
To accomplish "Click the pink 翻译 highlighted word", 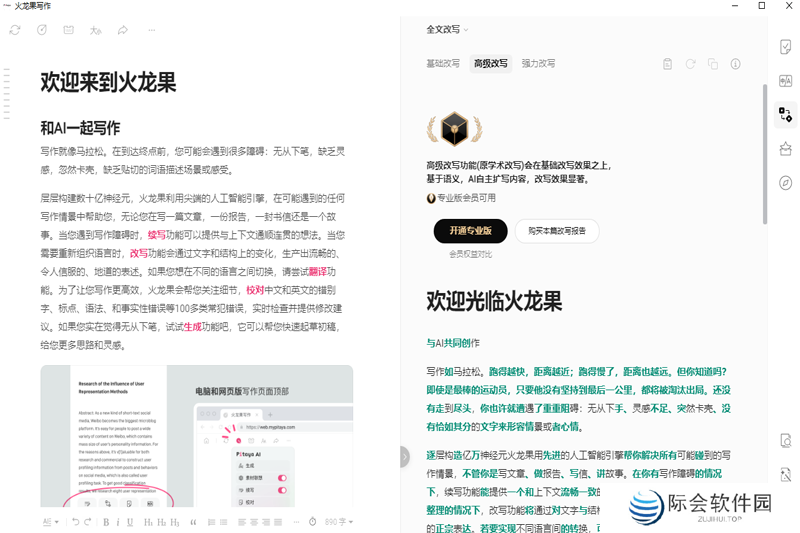I will coord(318,272).
